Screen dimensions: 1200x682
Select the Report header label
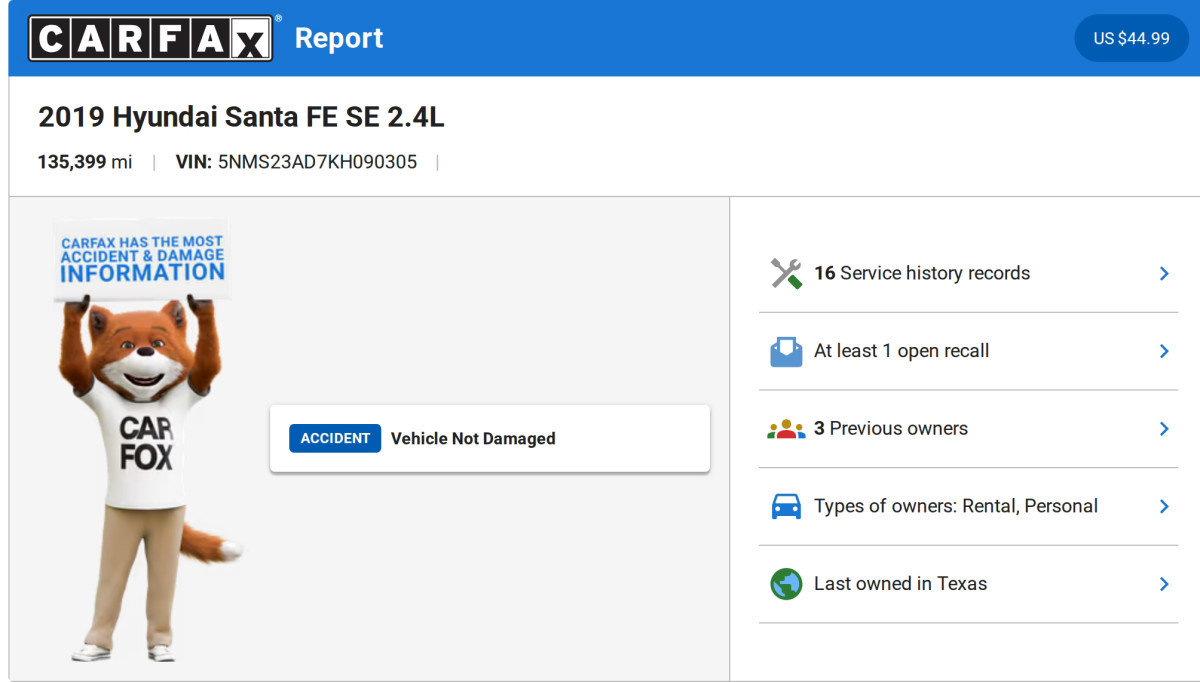click(x=339, y=38)
